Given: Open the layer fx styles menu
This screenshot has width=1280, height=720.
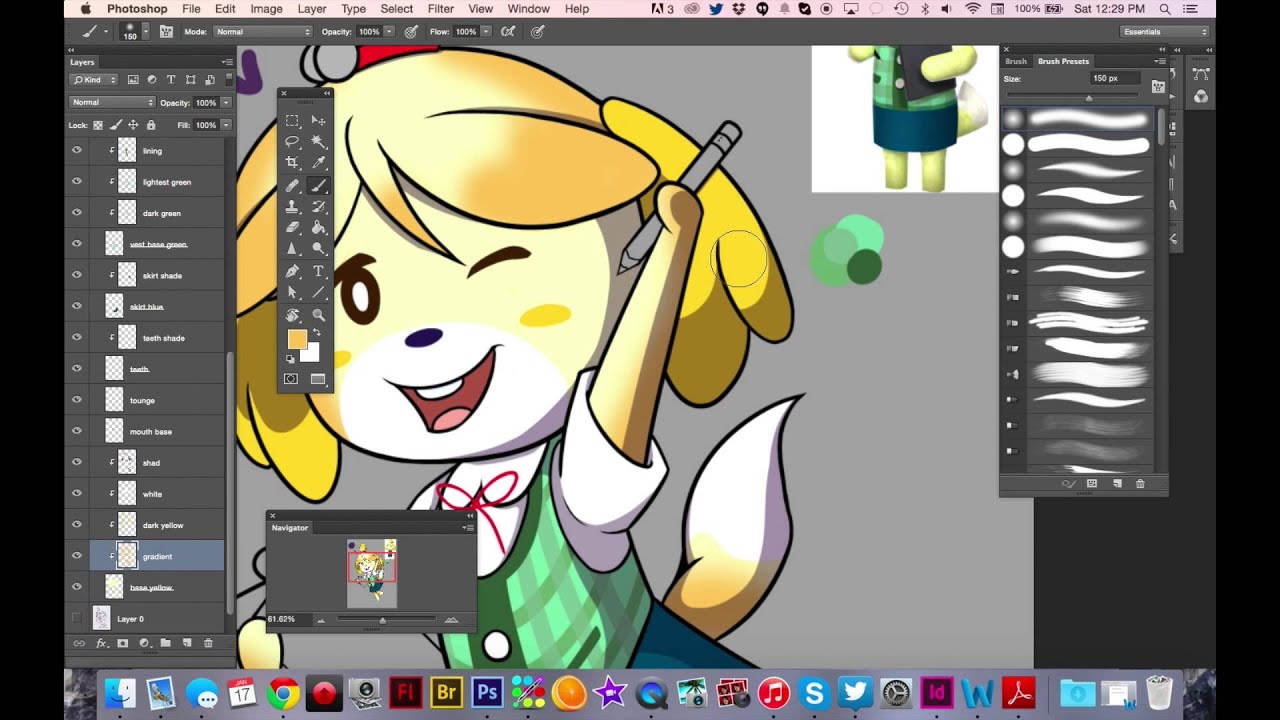Looking at the screenshot, I should (x=101, y=643).
